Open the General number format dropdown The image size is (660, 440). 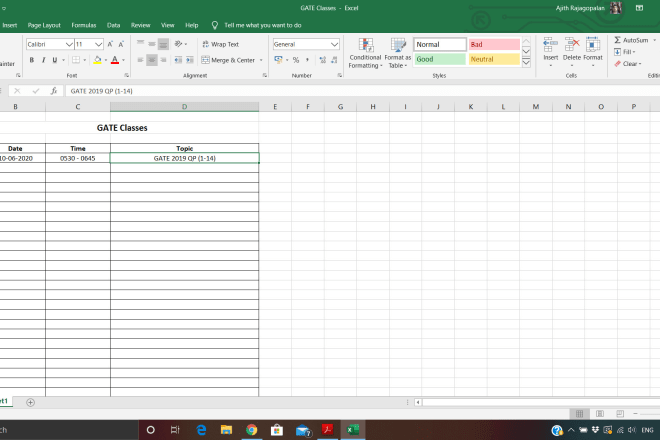coord(334,45)
